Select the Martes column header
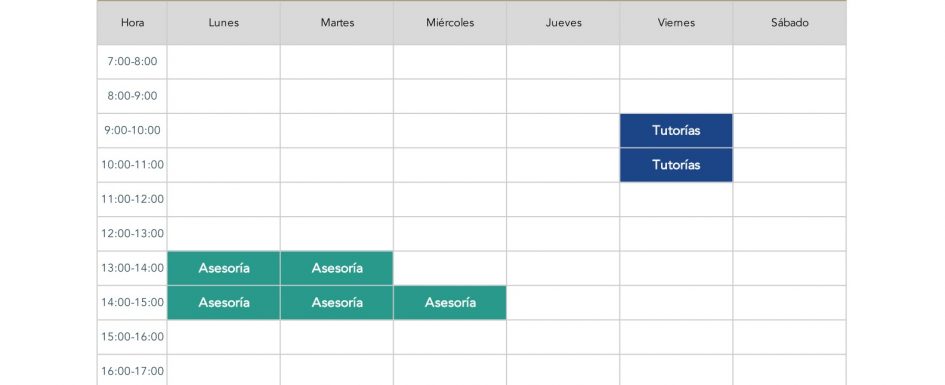The image size is (945, 385). tap(337, 23)
